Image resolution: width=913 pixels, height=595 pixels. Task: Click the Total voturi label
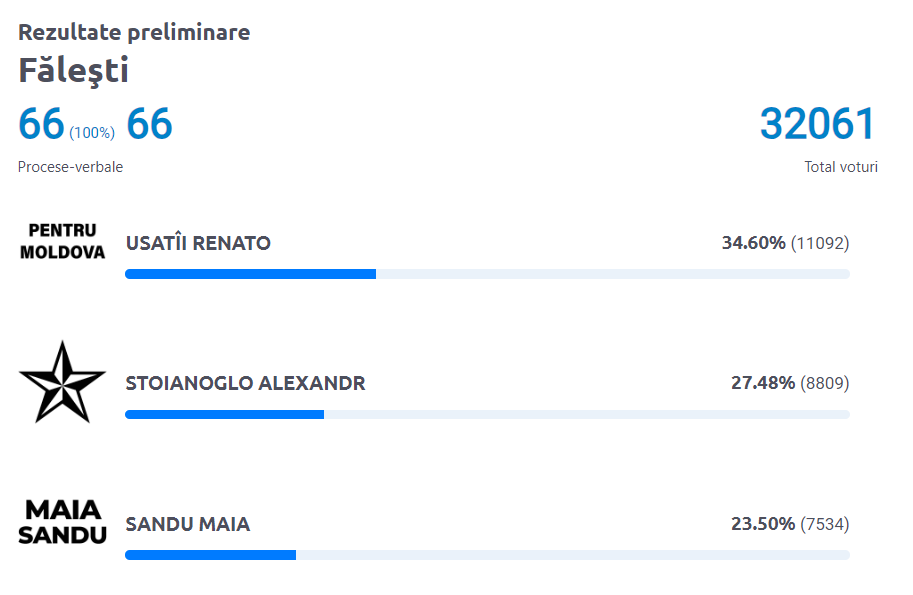[x=841, y=167]
